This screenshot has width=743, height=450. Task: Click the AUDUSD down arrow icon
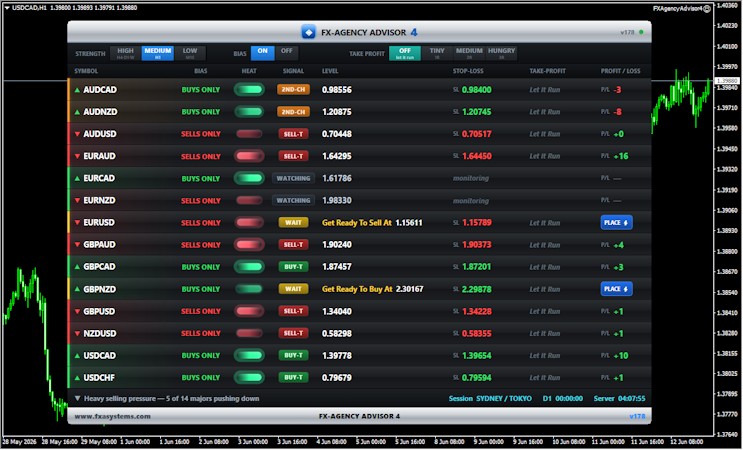tap(77, 134)
